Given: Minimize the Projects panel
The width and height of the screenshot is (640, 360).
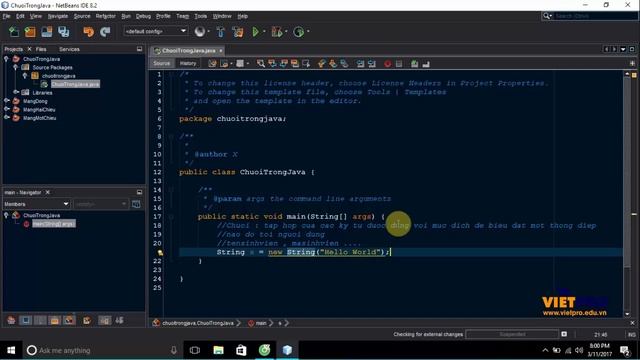Looking at the screenshot, I should tap(140, 49).
